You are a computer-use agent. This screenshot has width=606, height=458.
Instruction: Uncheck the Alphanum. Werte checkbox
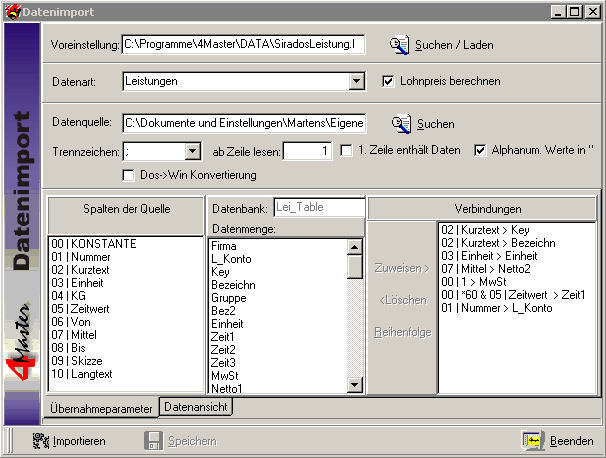point(480,151)
